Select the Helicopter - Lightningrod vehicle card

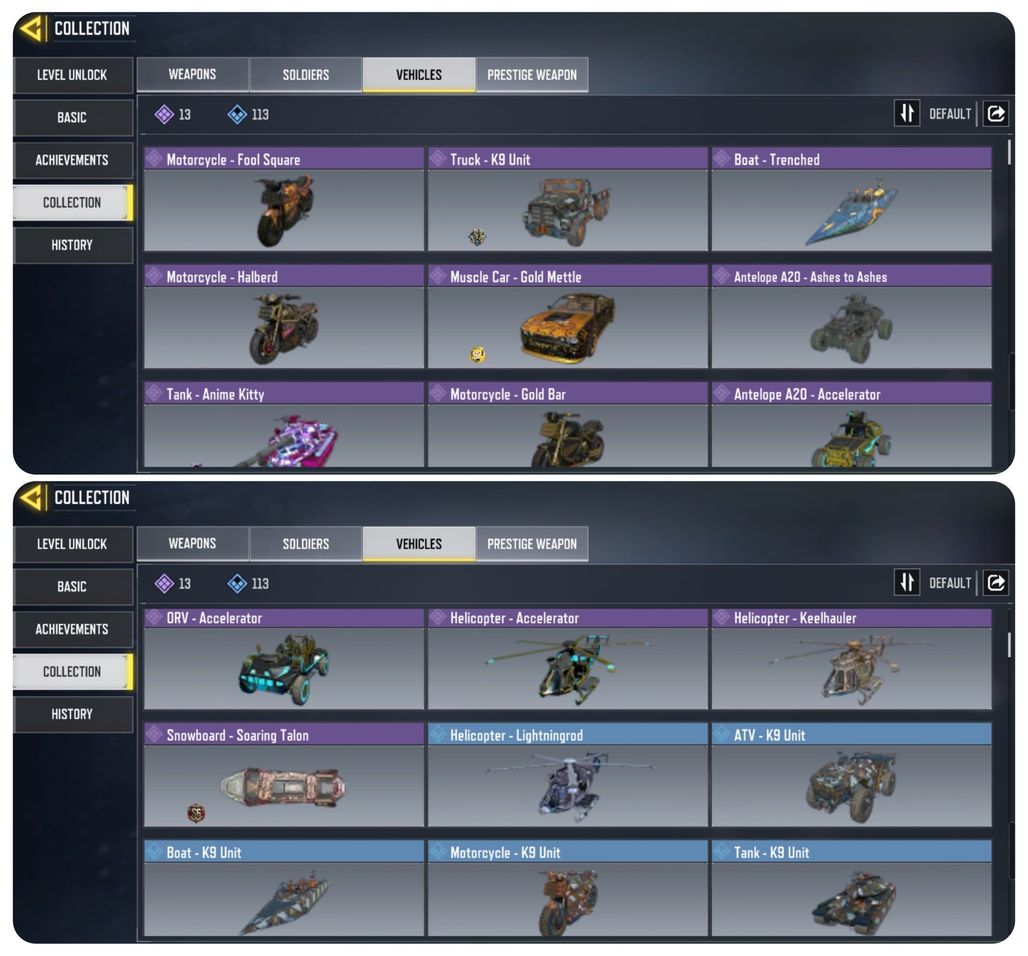(568, 775)
